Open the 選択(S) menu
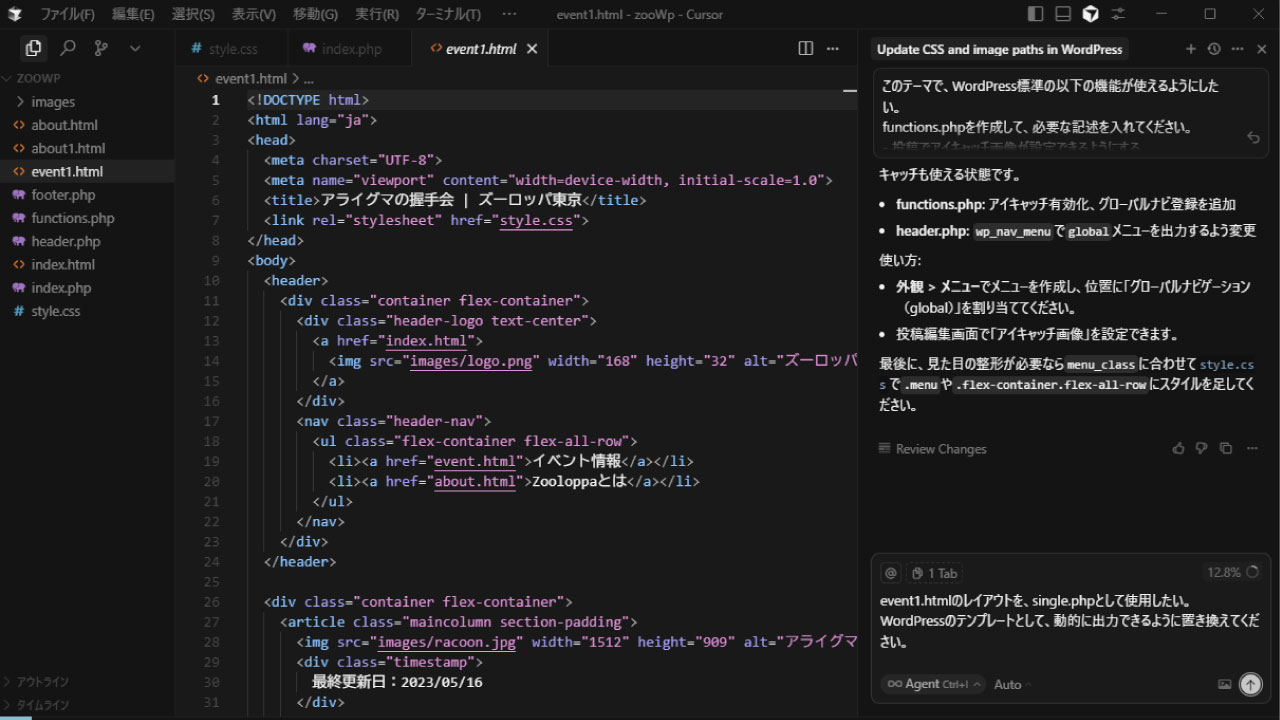This screenshot has width=1280, height=720. click(x=193, y=14)
